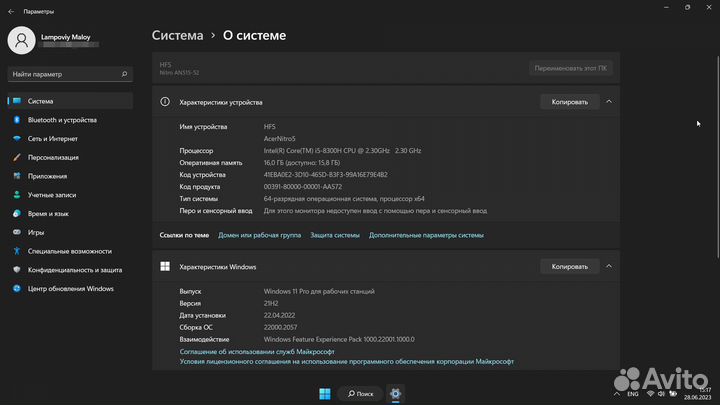Click the Центр обновления Windows icon
720x405 pixels.
pyautogui.click(x=17, y=289)
